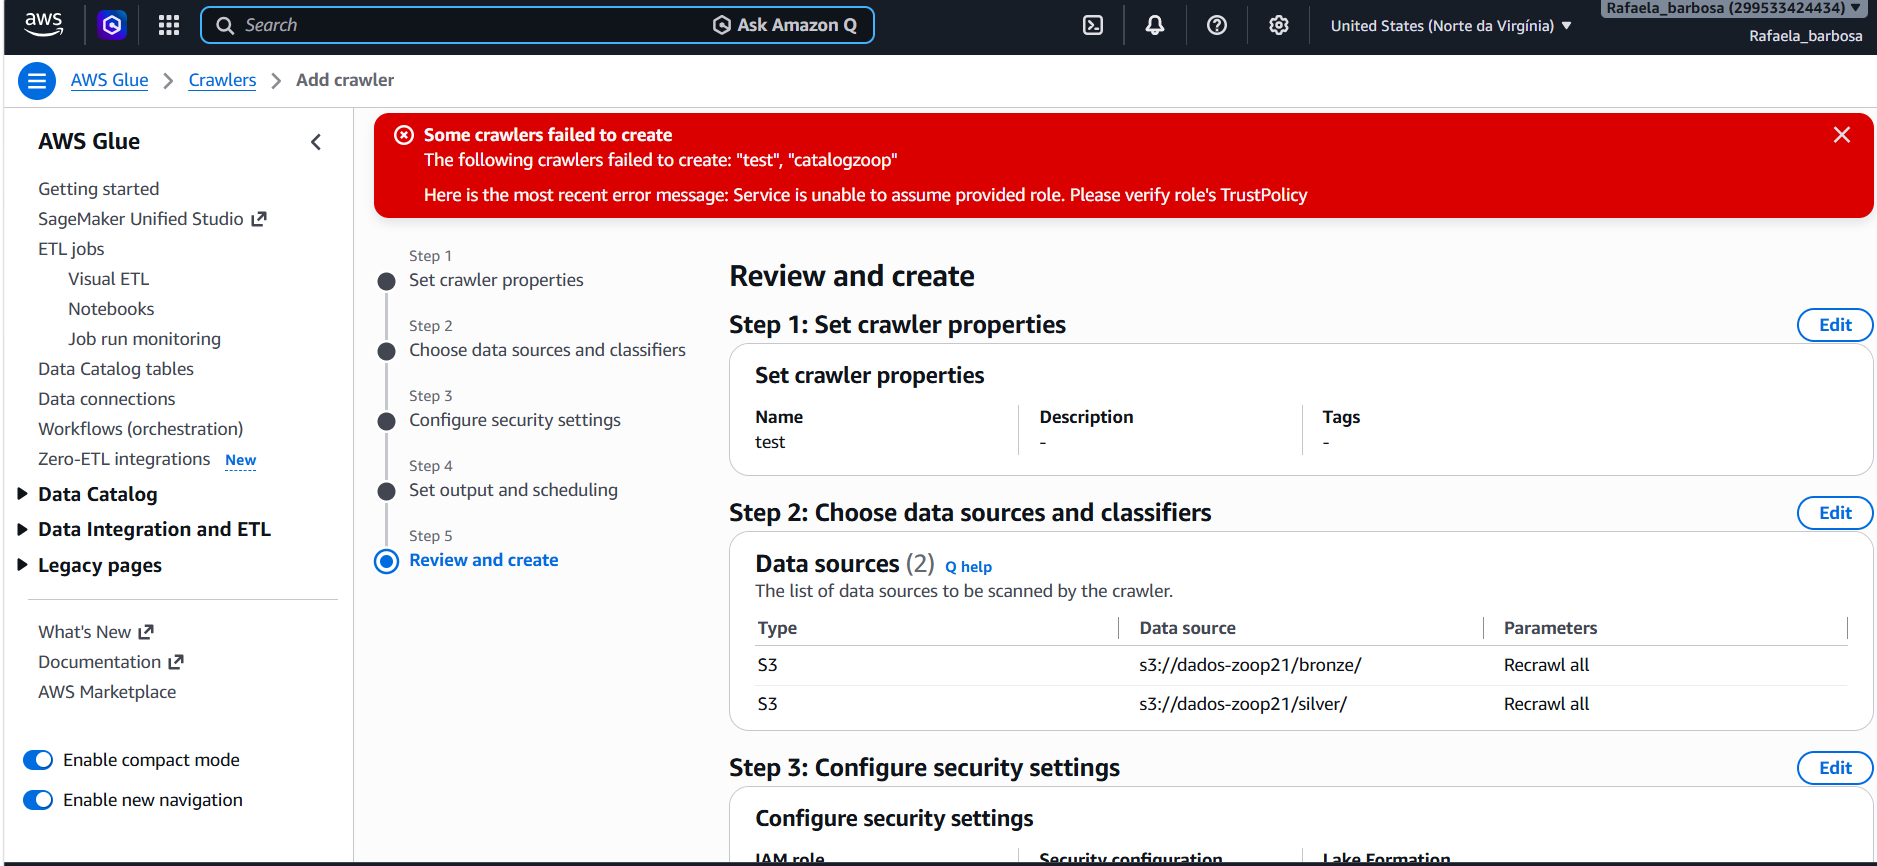This screenshot has width=1877, height=866.
Task: Click the Parameters column header
Action: [1550, 628]
